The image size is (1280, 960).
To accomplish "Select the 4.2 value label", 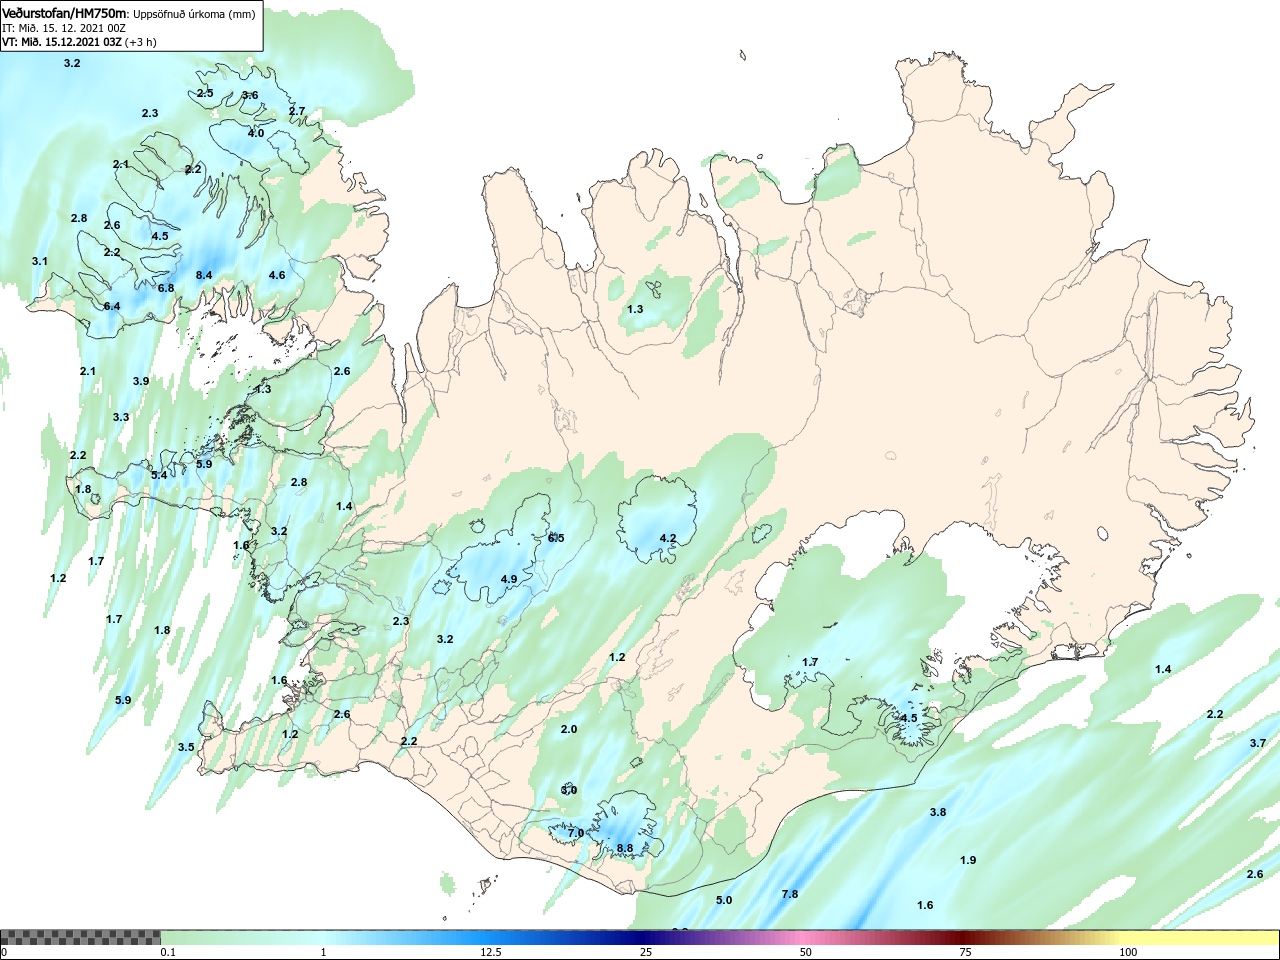I will click(668, 538).
